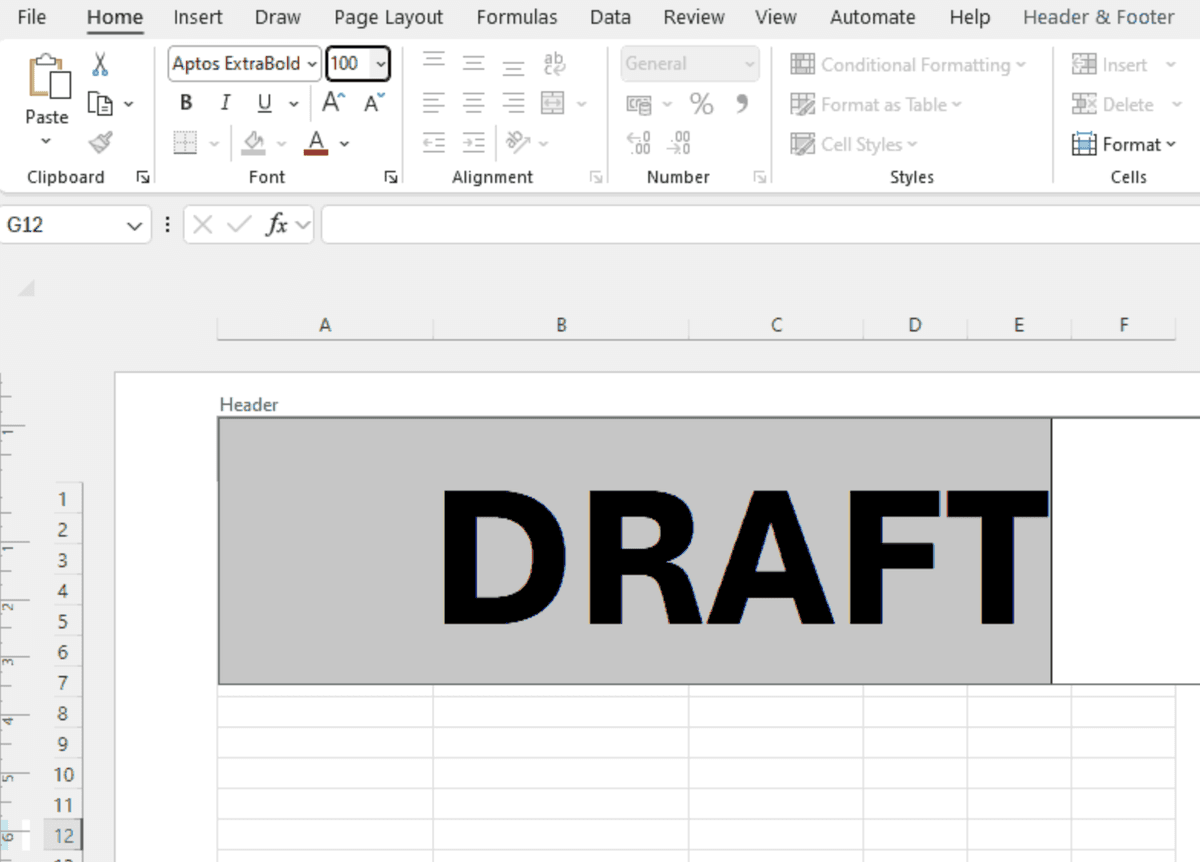Screen dimensions: 1200x862
Task: Apply bold formatting from the Font group
Action: (x=185, y=102)
